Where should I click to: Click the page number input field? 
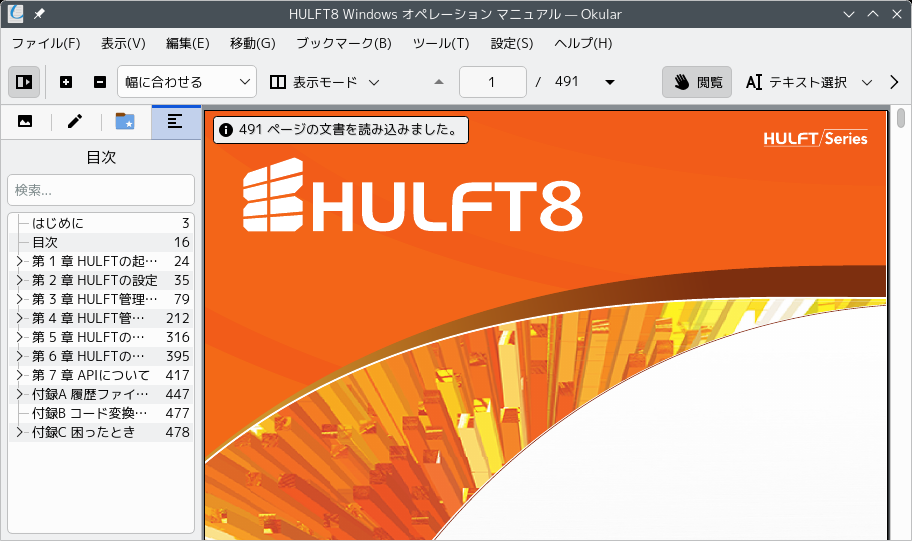tap(493, 82)
